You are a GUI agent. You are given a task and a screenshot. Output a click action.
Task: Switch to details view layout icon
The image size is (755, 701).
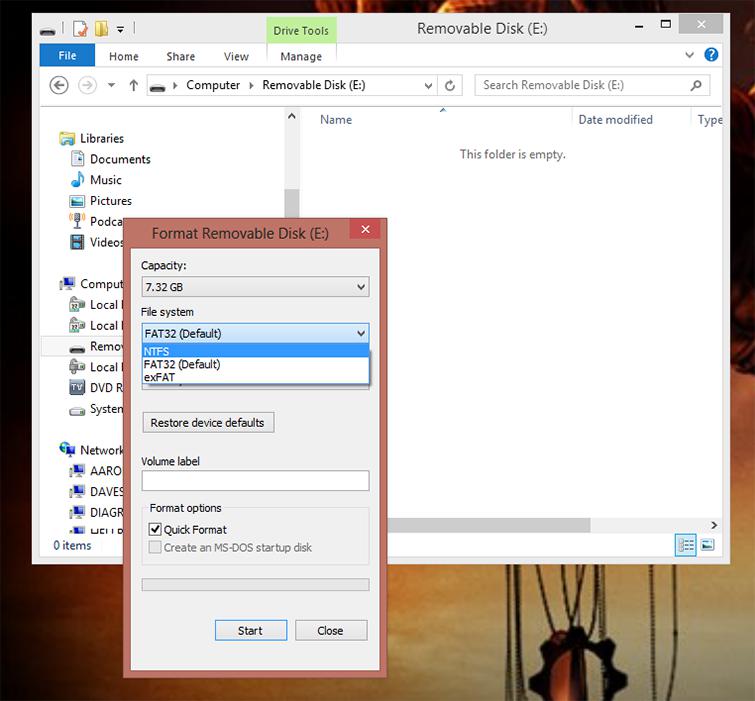pyautogui.click(x=685, y=545)
